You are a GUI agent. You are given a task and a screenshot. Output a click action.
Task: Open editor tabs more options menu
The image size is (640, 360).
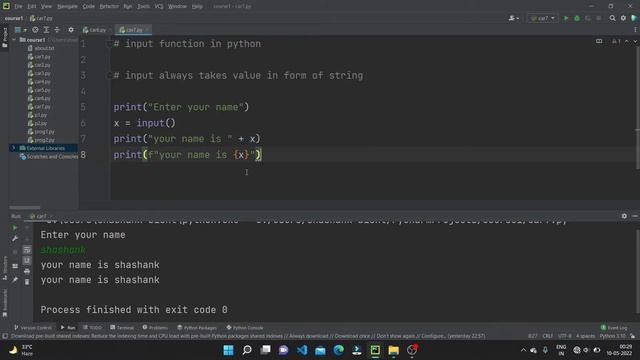pos(635,30)
